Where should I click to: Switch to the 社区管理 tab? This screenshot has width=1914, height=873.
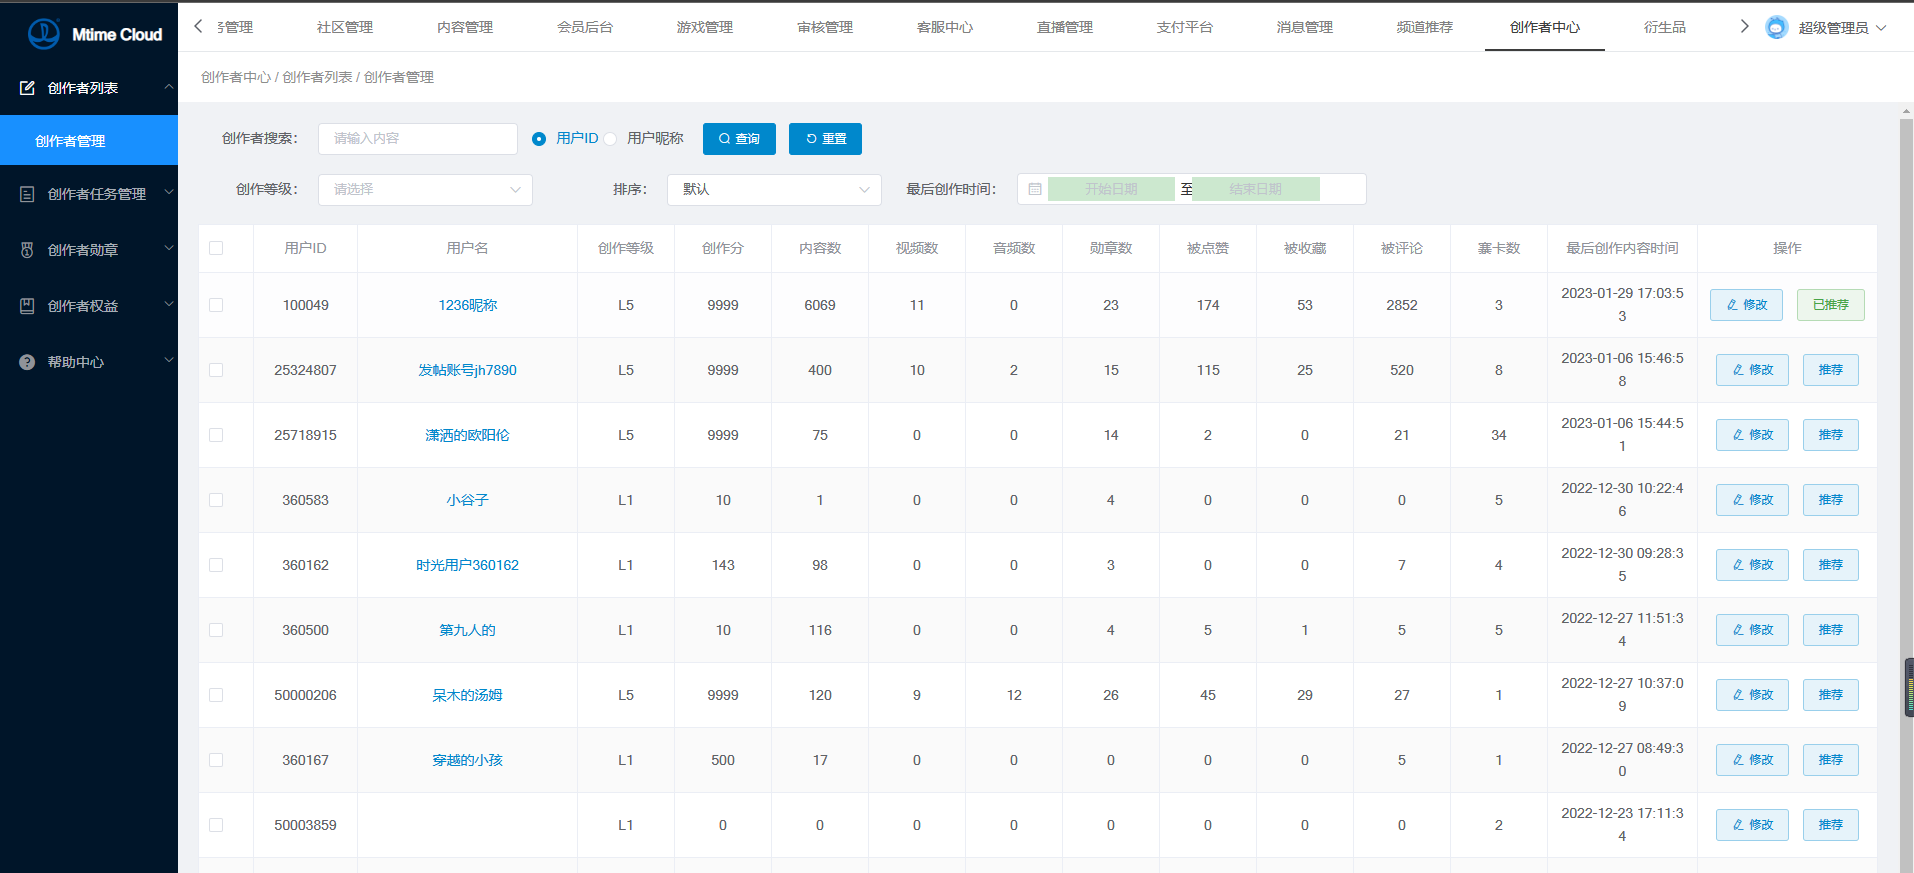click(345, 27)
